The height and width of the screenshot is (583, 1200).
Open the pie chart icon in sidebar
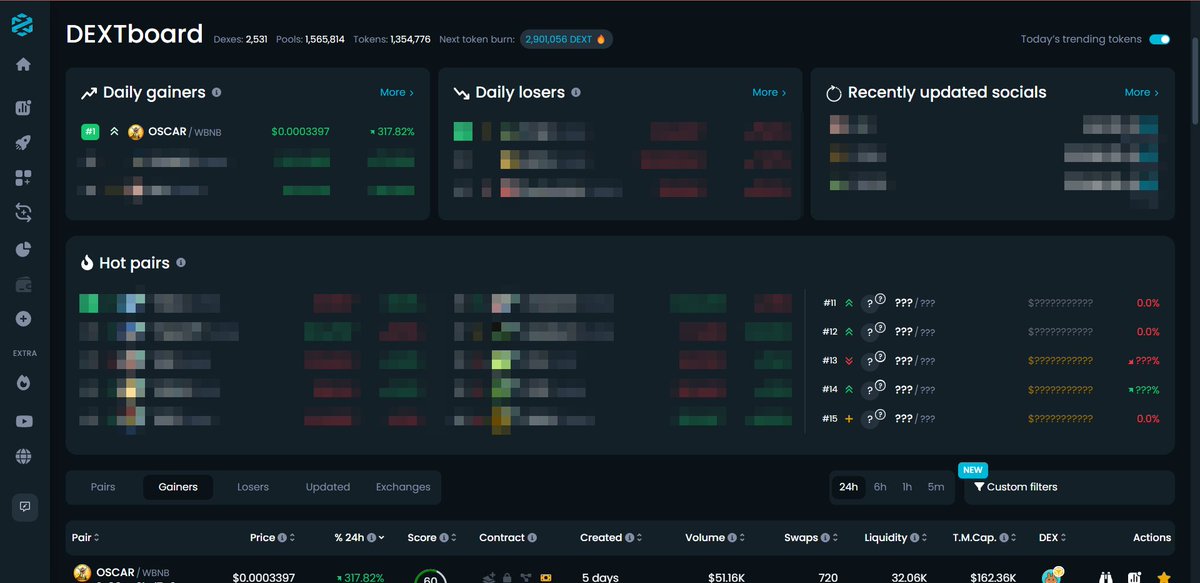(23, 248)
